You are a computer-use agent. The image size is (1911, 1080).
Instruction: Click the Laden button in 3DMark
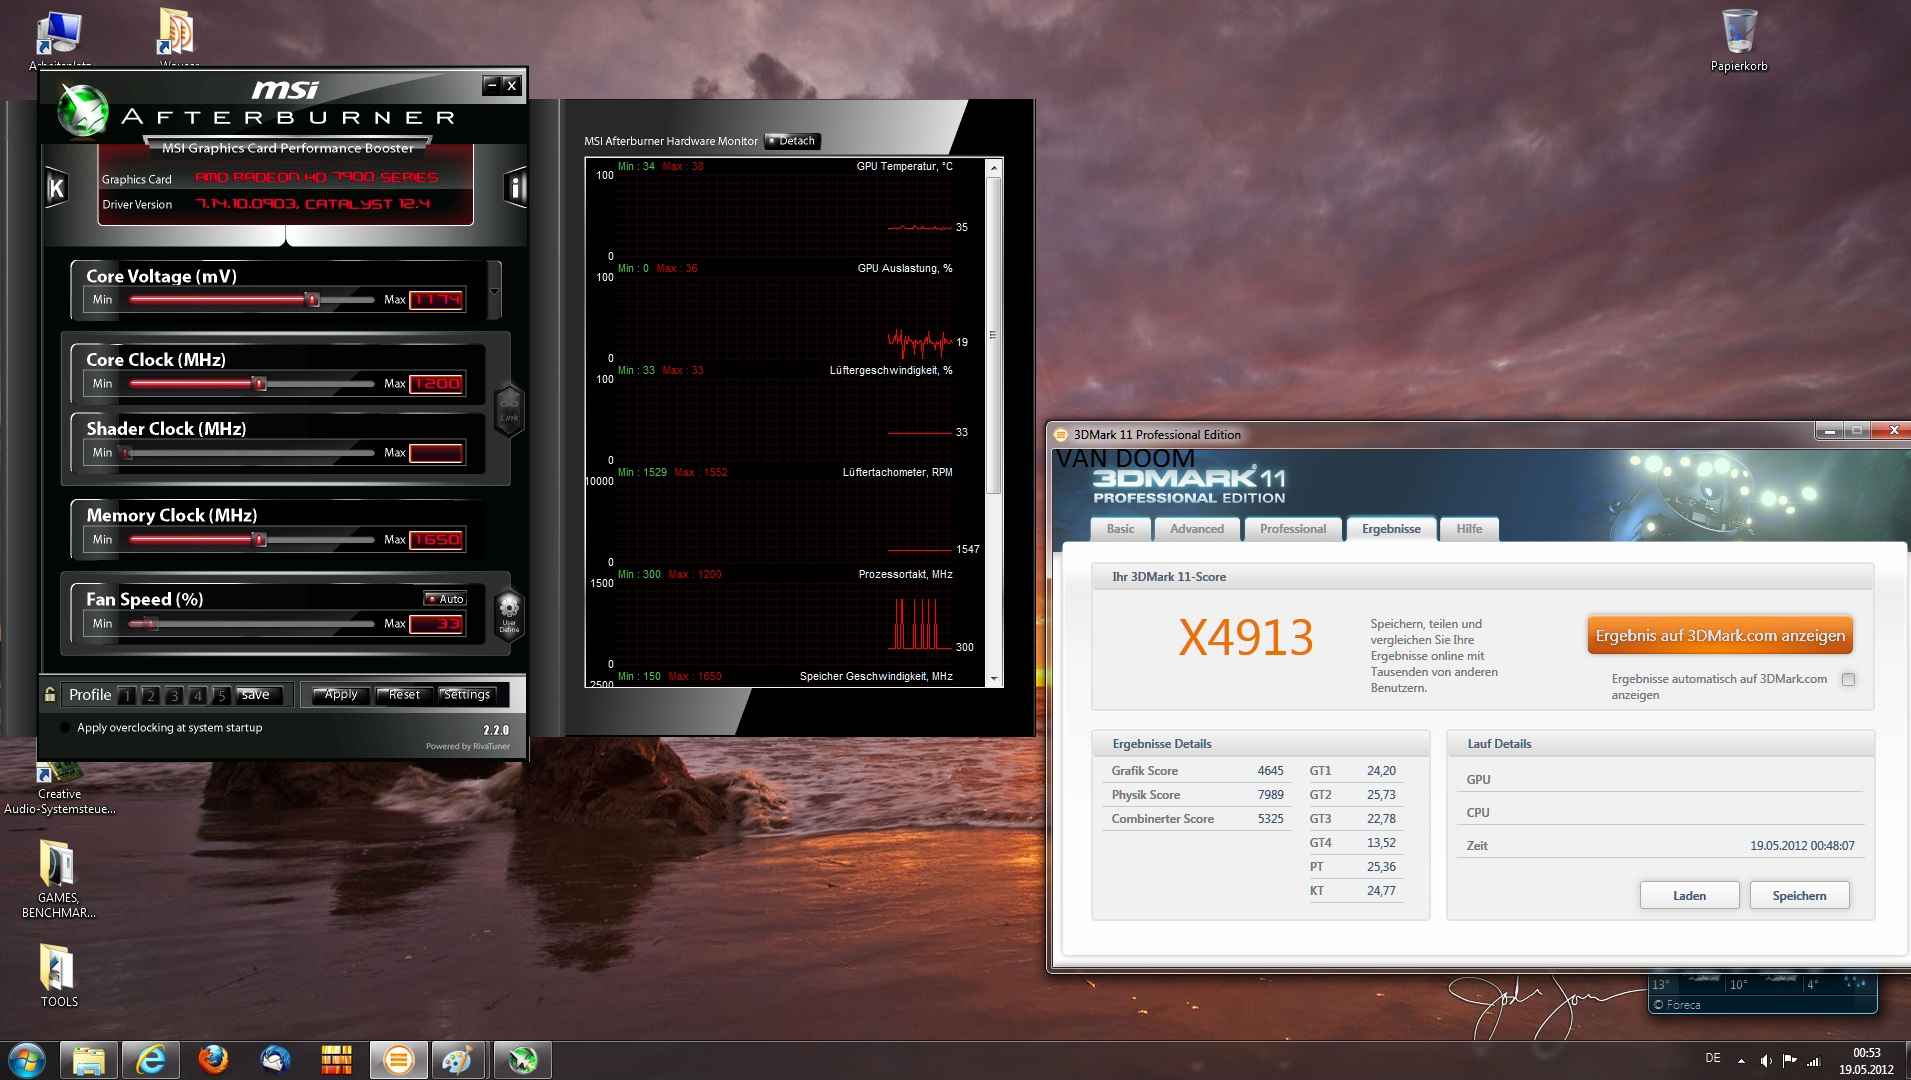[x=1689, y=895]
